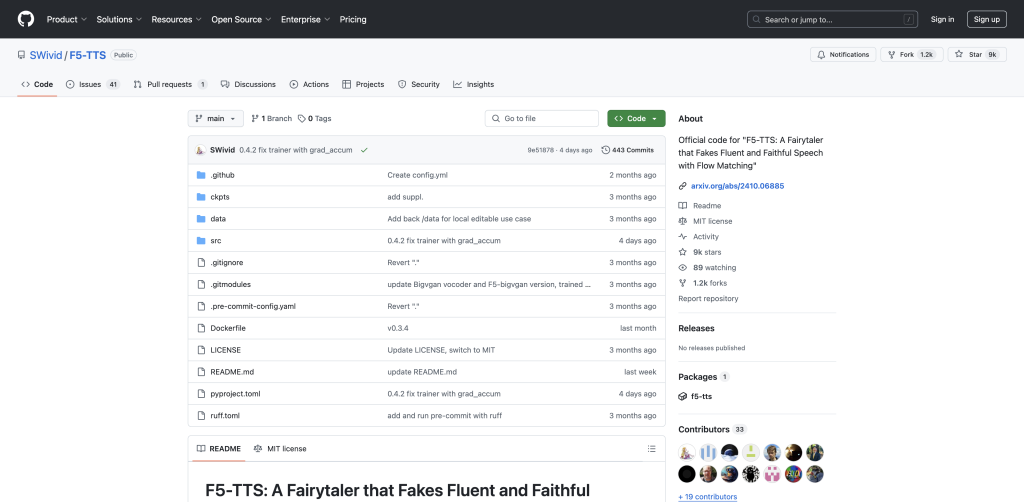Open the .pre-commit-config.yaml file

253,306
